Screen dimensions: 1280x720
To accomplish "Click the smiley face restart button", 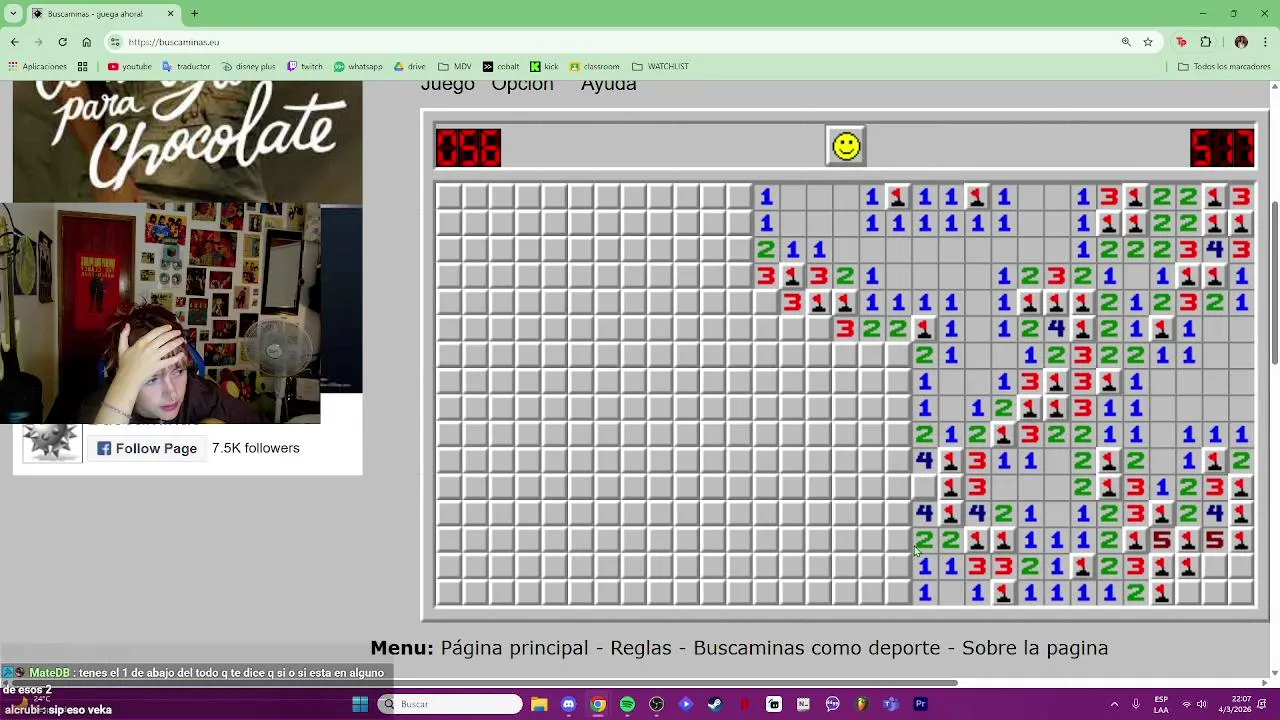I will [x=846, y=147].
